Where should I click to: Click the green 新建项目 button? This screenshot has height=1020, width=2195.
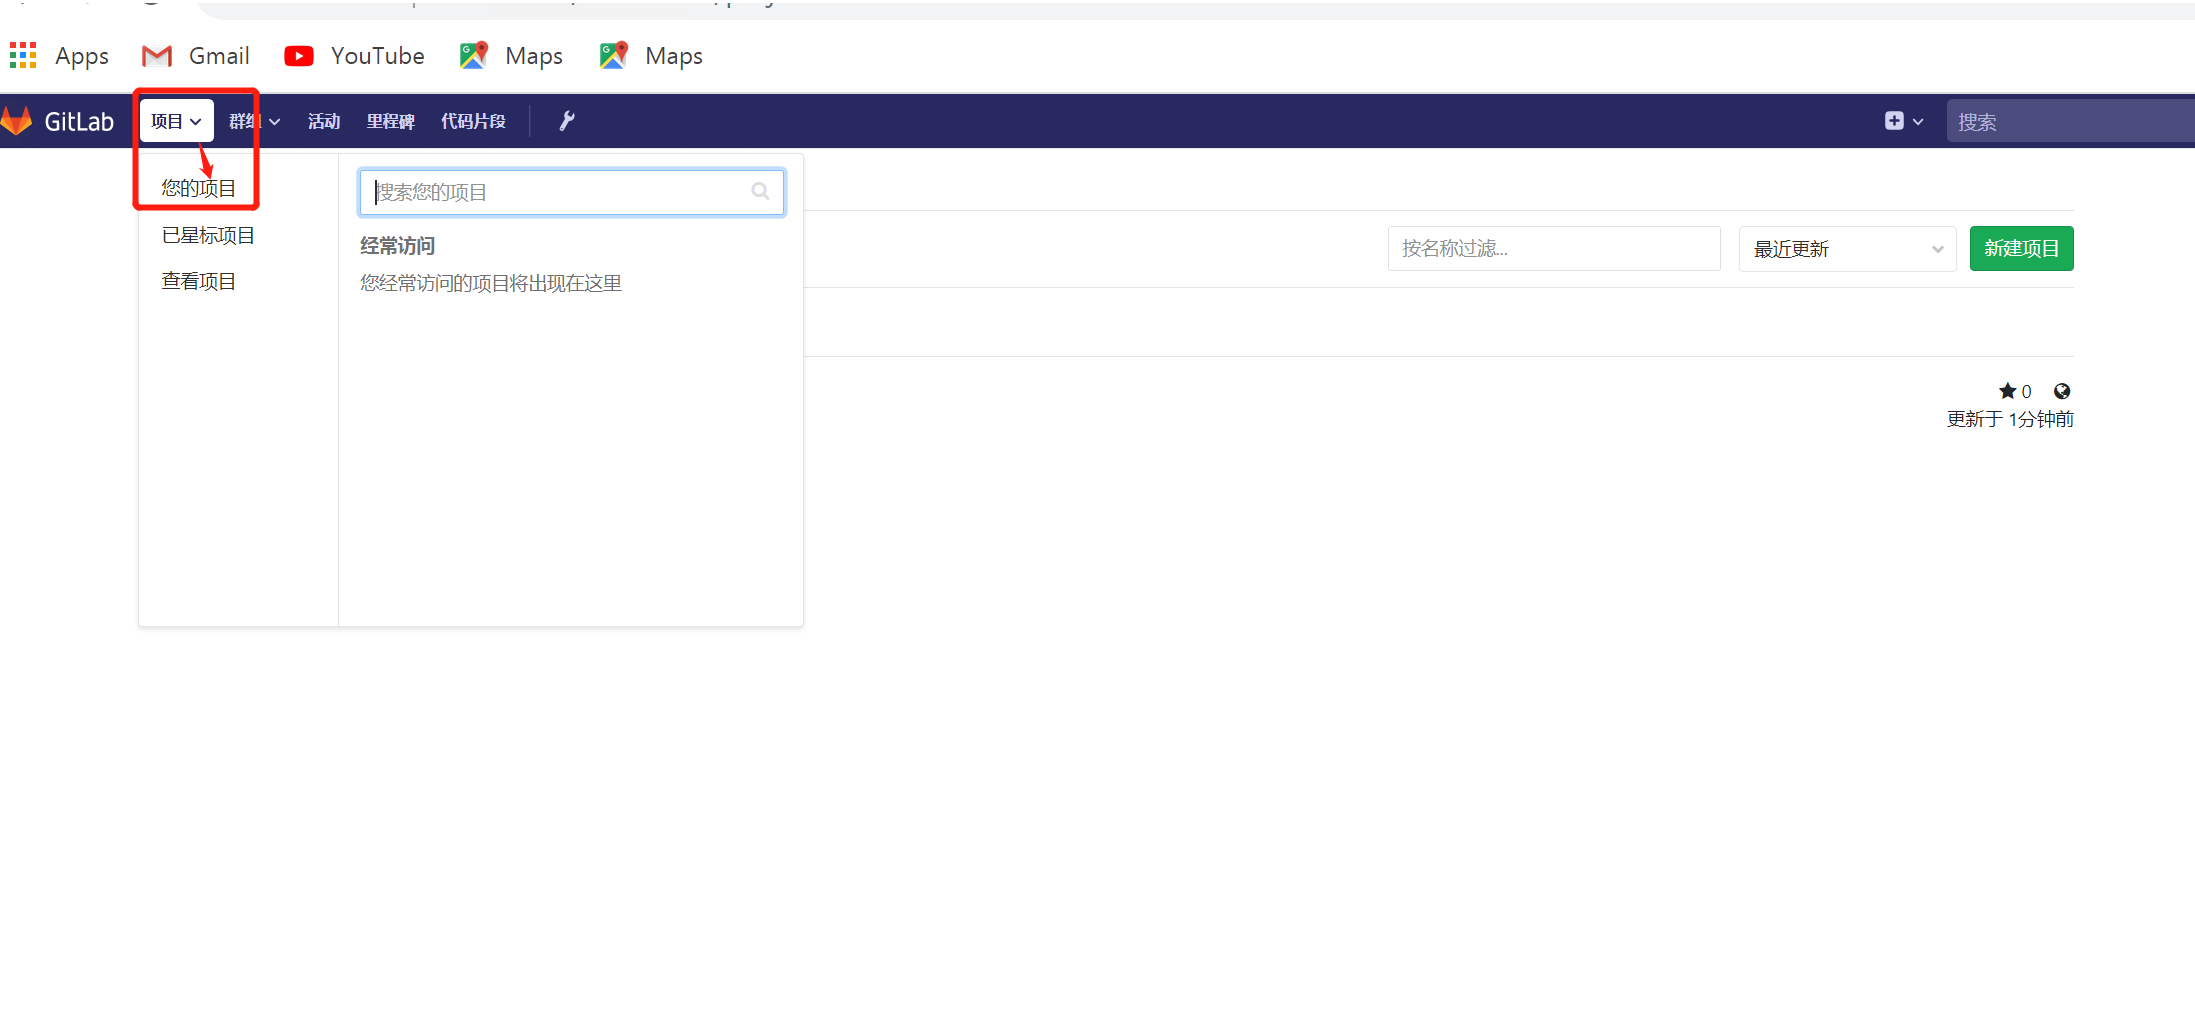pos(2021,248)
